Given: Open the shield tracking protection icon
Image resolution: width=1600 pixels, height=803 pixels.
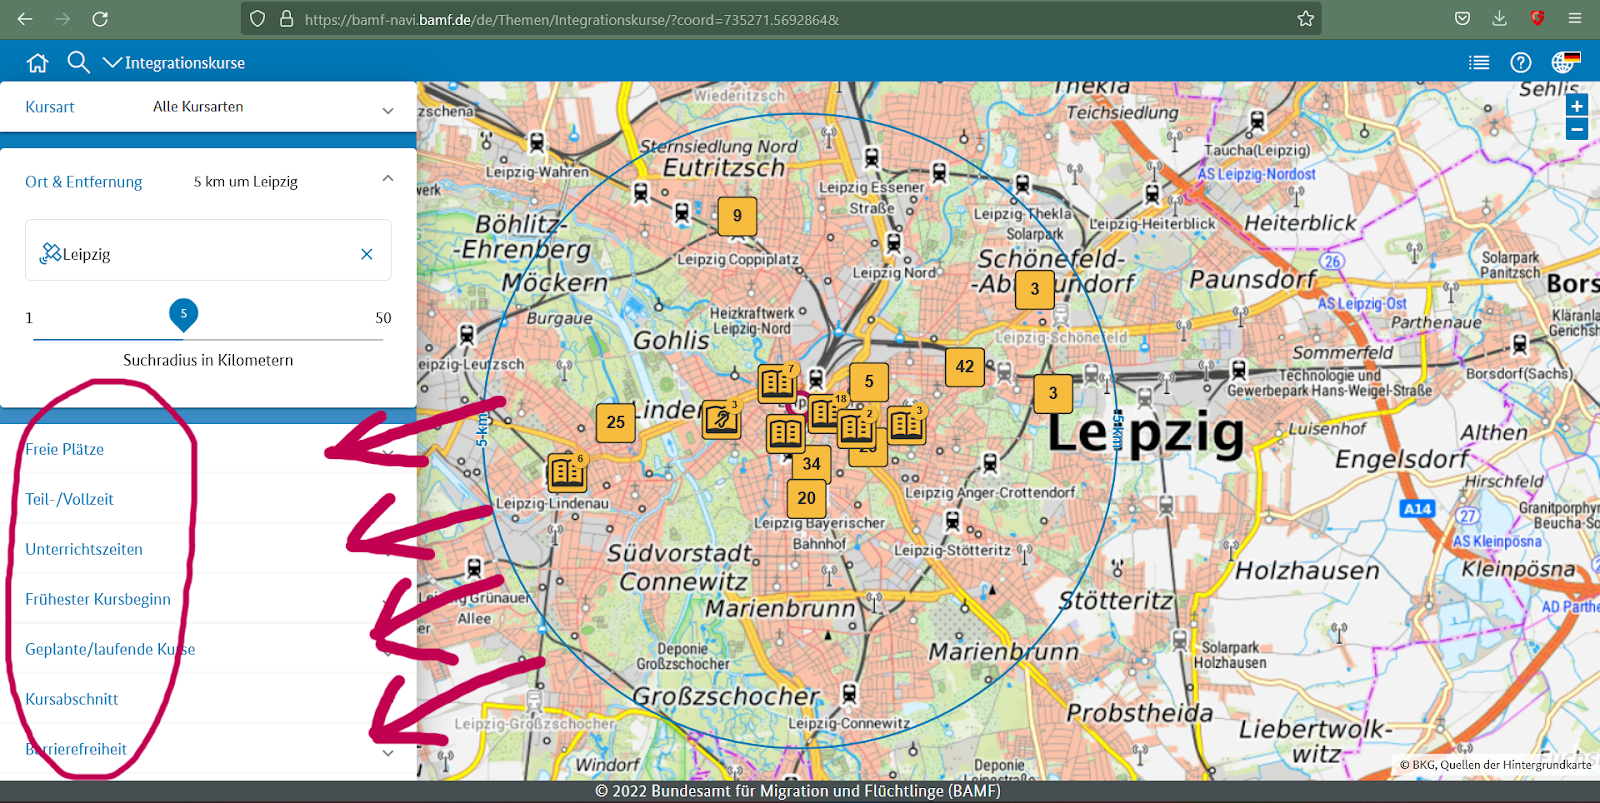Looking at the screenshot, I should coord(258,19).
